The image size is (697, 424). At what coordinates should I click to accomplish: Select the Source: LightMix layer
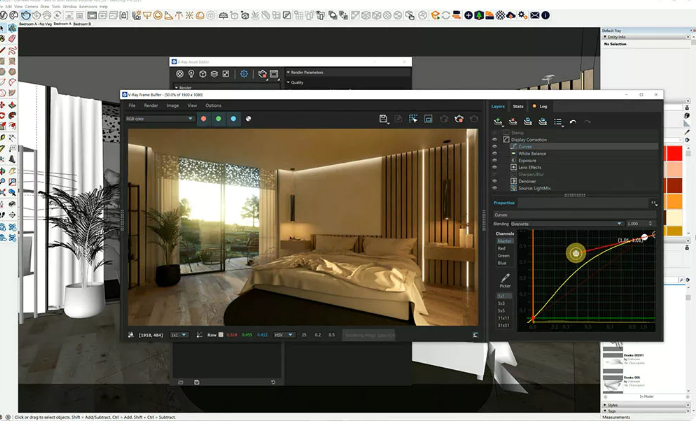click(534, 188)
